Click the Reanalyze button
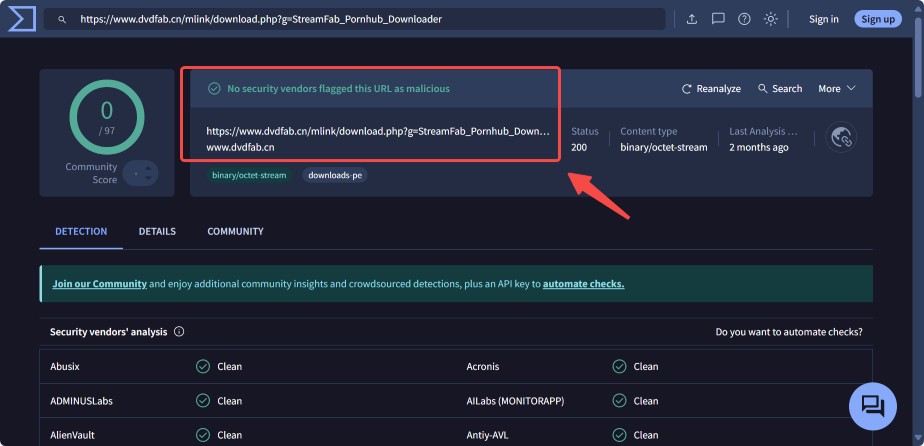Image resolution: width=924 pixels, height=446 pixels. pyautogui.click(x=711, y=89)
